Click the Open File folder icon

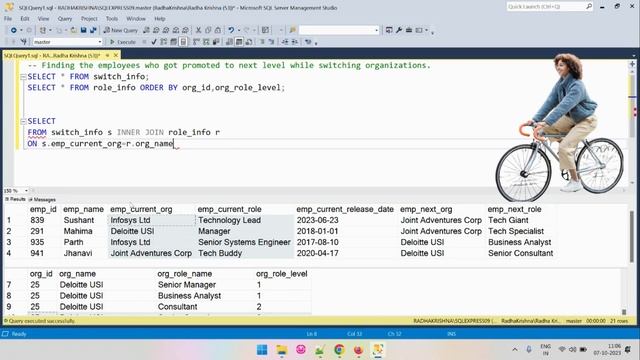(73, 30)
